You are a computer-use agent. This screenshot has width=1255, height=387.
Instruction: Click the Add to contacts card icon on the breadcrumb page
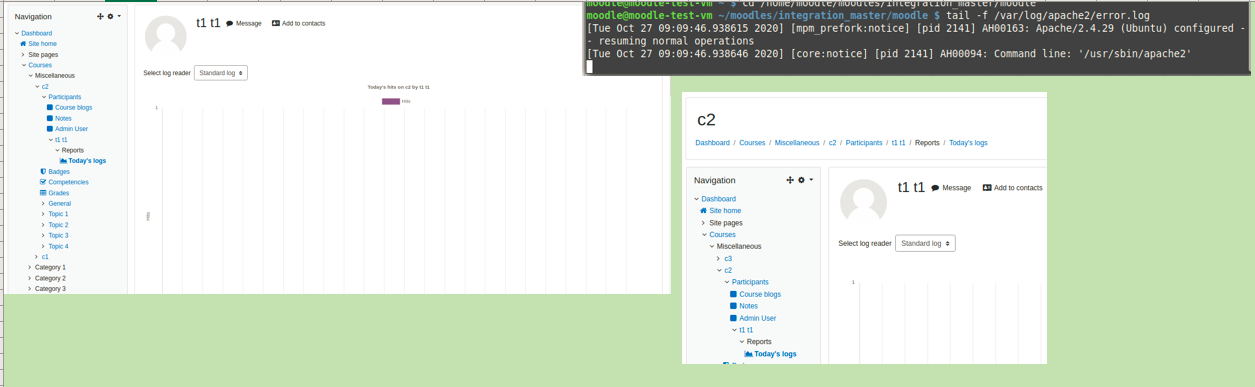coord(987,188)
